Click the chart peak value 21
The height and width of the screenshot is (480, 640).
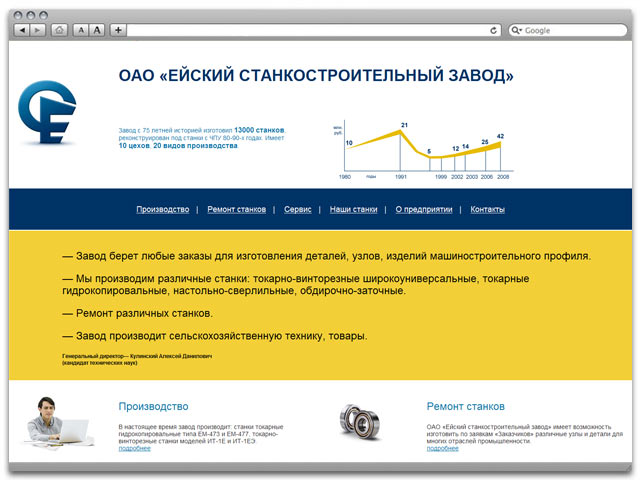[404, 125]
